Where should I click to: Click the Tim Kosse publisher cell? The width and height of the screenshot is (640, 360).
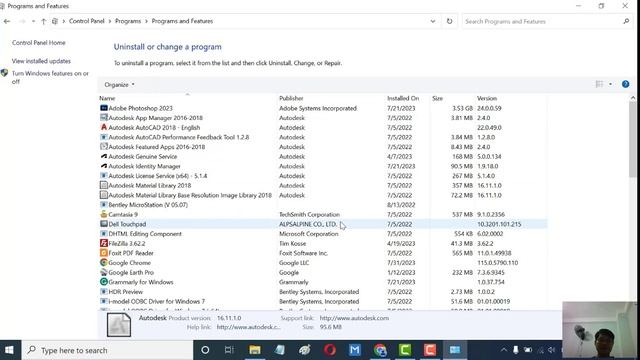[293, 243]
